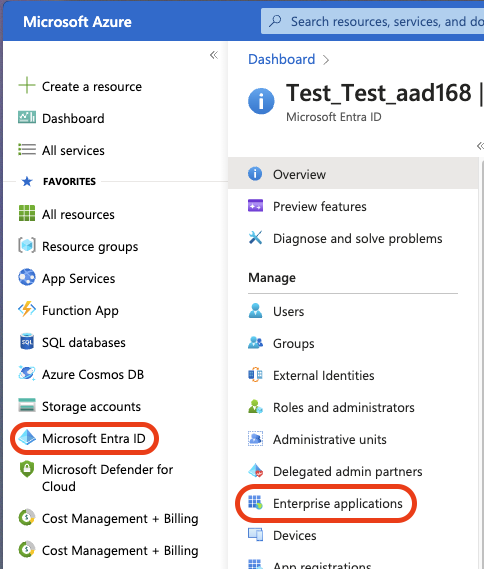
Task: Open the Users menu item
Action: [x=353, y=311]
